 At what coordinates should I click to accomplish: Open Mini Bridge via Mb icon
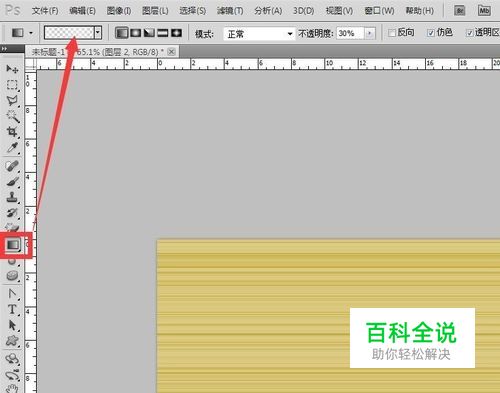(x=484, y=11)
